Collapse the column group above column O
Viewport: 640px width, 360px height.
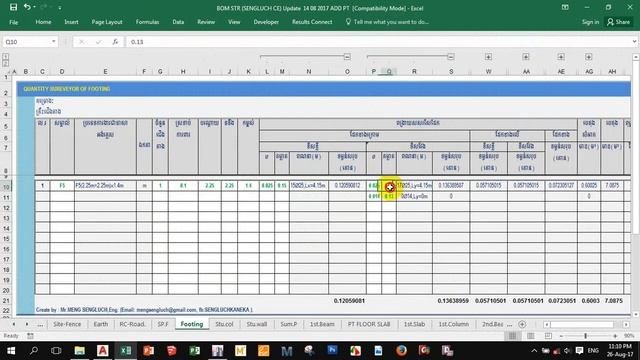pyautogui.click(x=347, y=57)
